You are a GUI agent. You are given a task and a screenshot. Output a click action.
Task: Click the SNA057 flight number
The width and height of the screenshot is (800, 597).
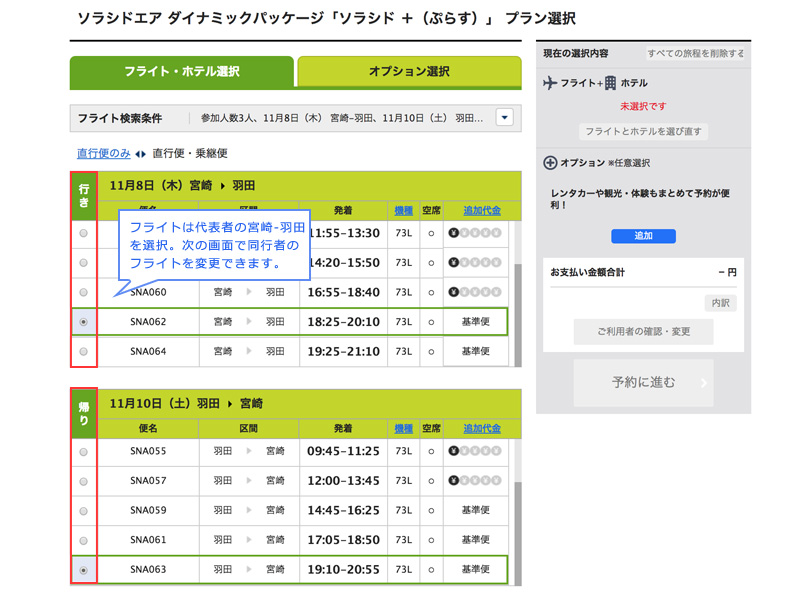148,481
